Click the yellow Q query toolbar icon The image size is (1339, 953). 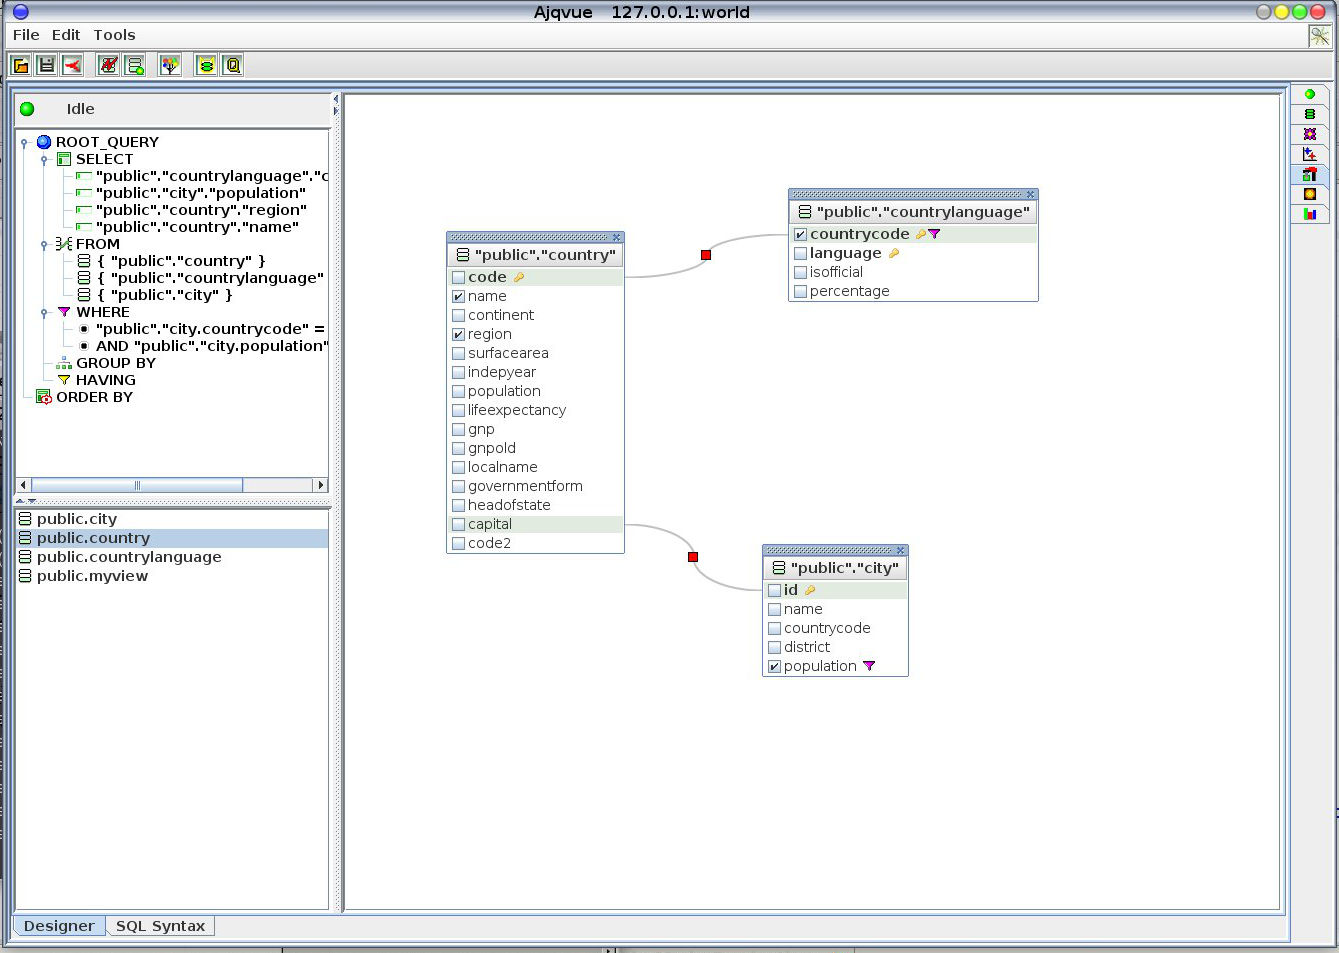coord(232,66)
